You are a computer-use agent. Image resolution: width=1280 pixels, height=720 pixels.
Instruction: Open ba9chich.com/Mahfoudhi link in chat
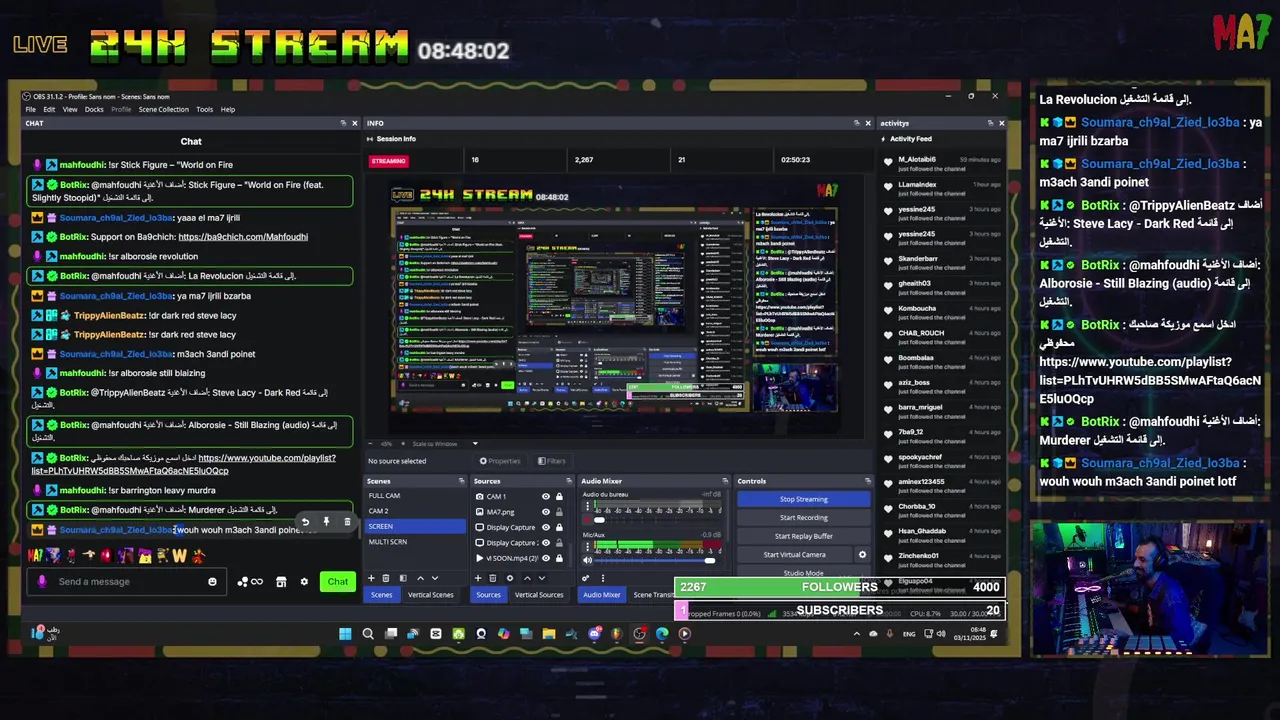click(x=243, y=237)
